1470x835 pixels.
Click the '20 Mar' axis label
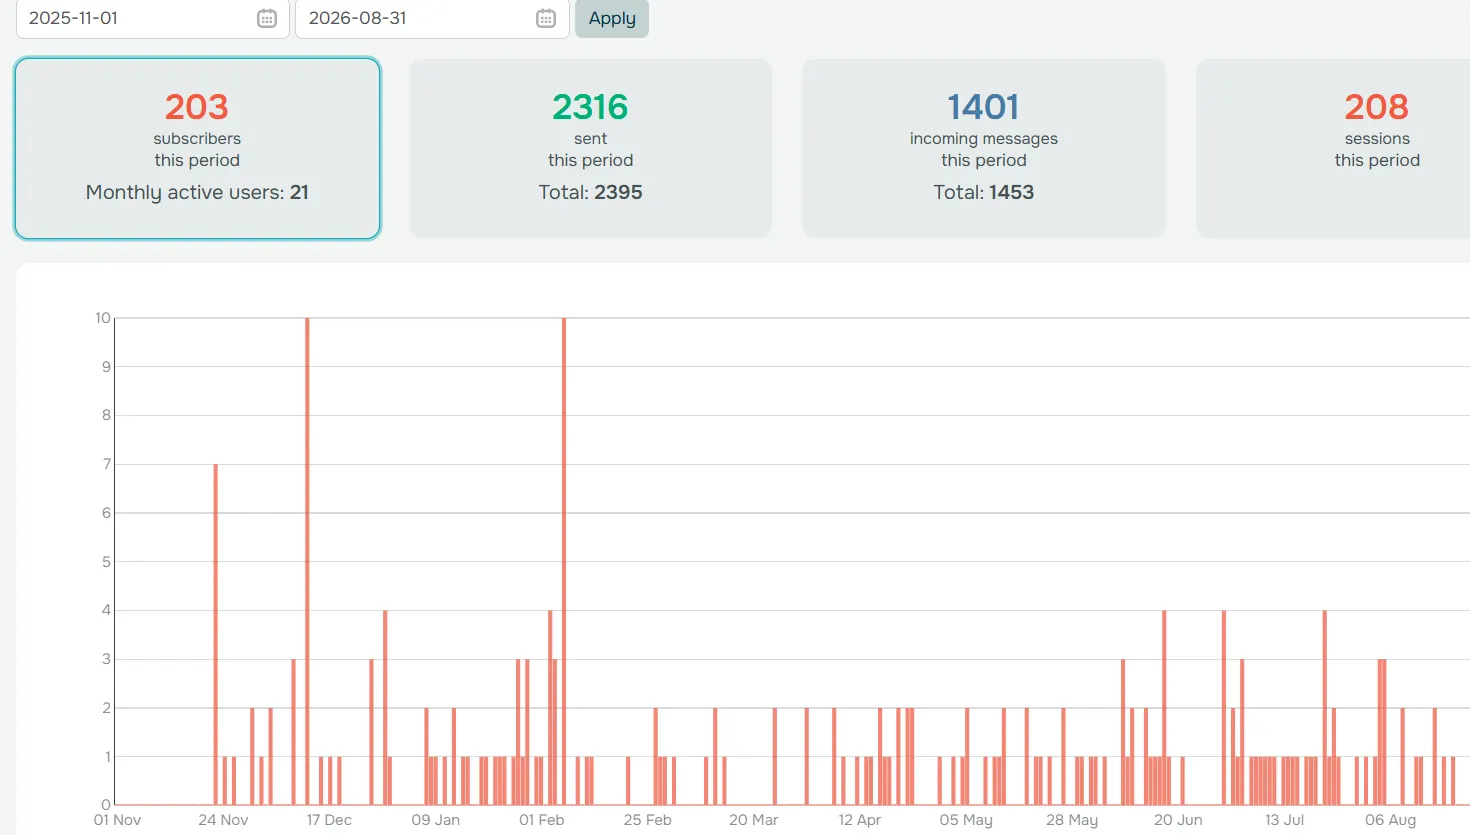pos(753,820)
